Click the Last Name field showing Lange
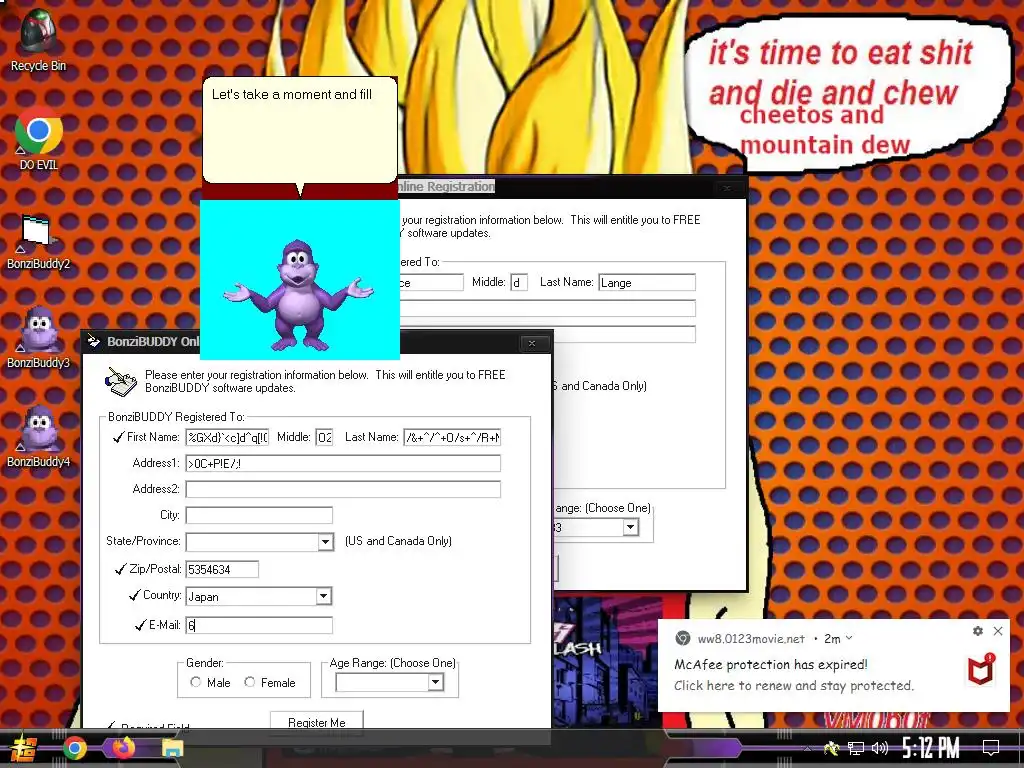 [x=647, y=282]
